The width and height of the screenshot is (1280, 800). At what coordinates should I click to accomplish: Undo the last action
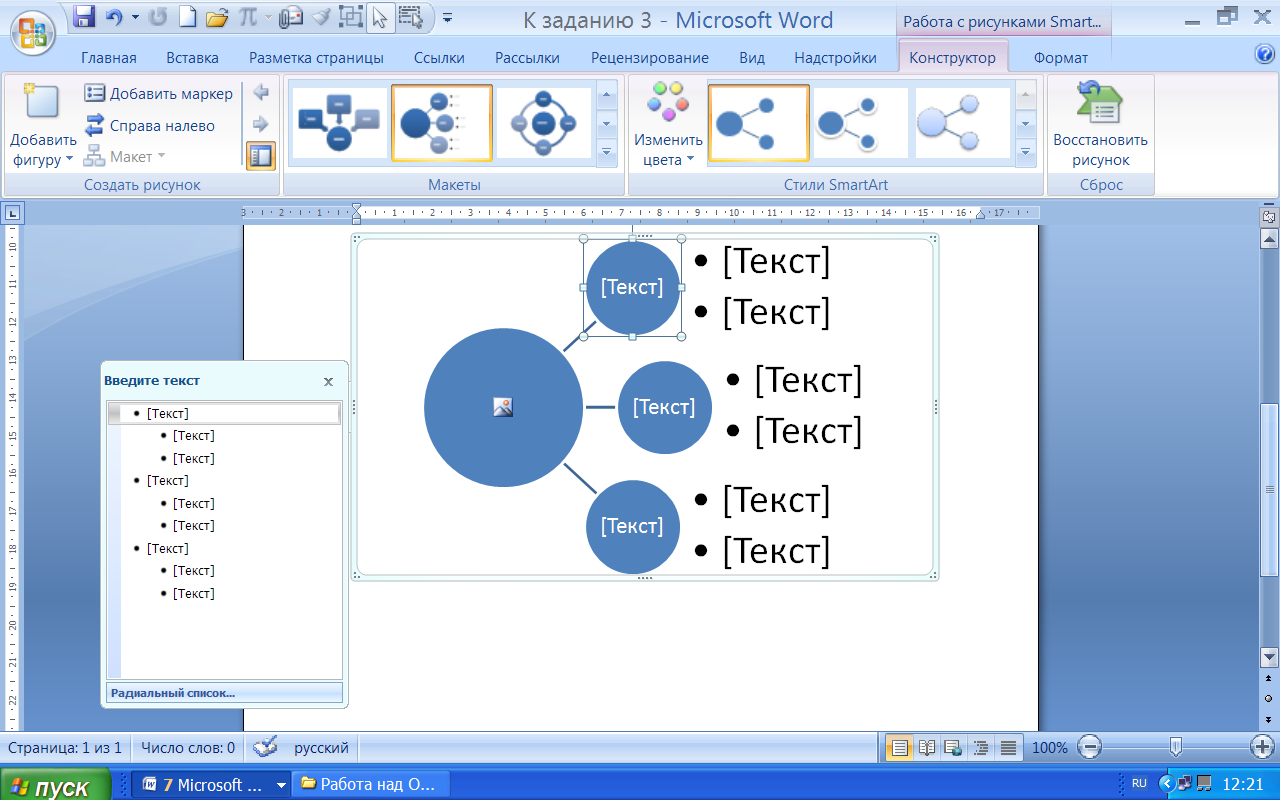coord(113,17)
